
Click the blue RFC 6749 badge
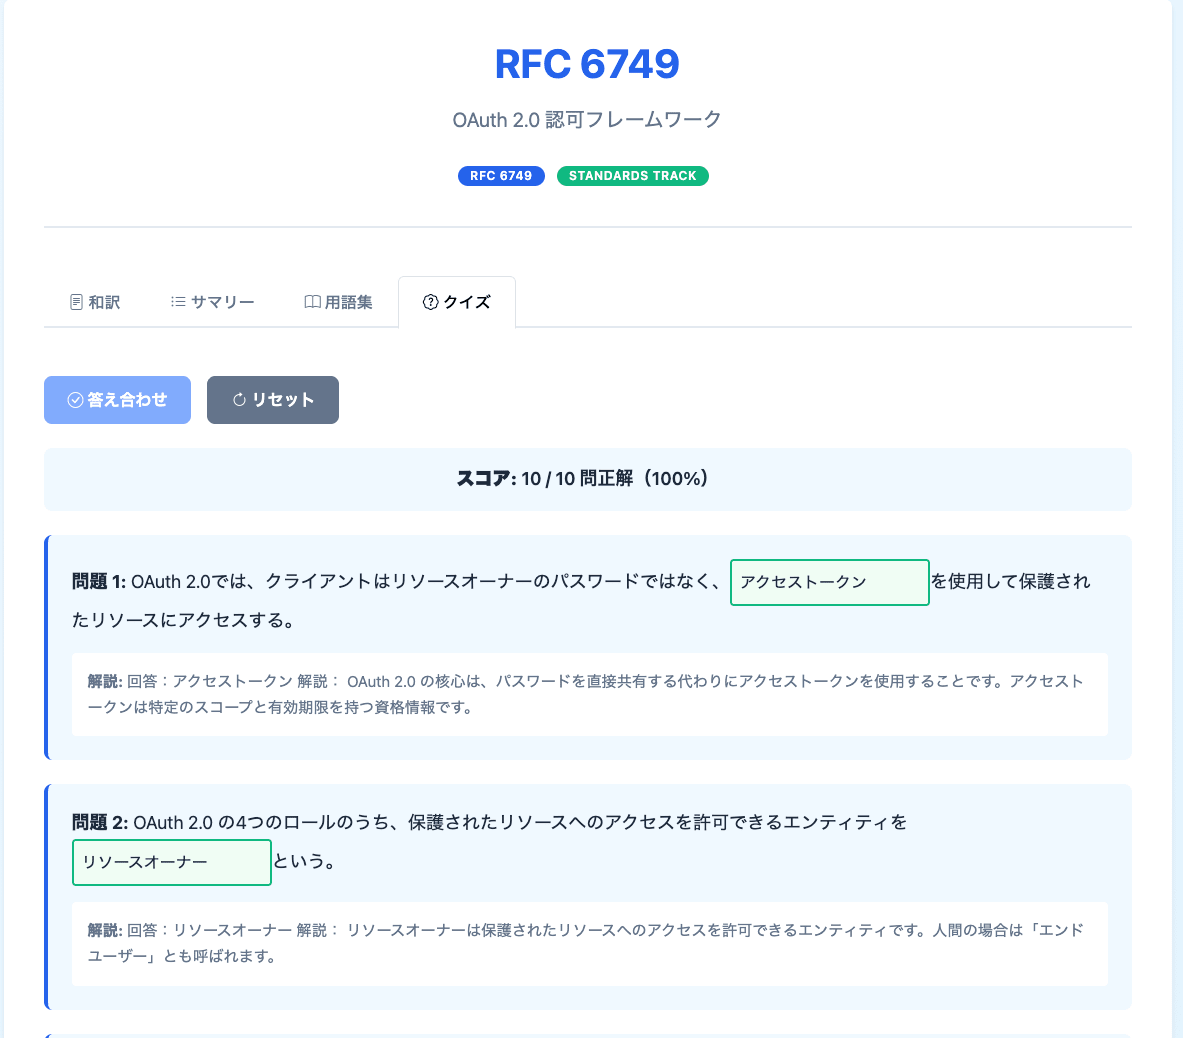(501, 176)
